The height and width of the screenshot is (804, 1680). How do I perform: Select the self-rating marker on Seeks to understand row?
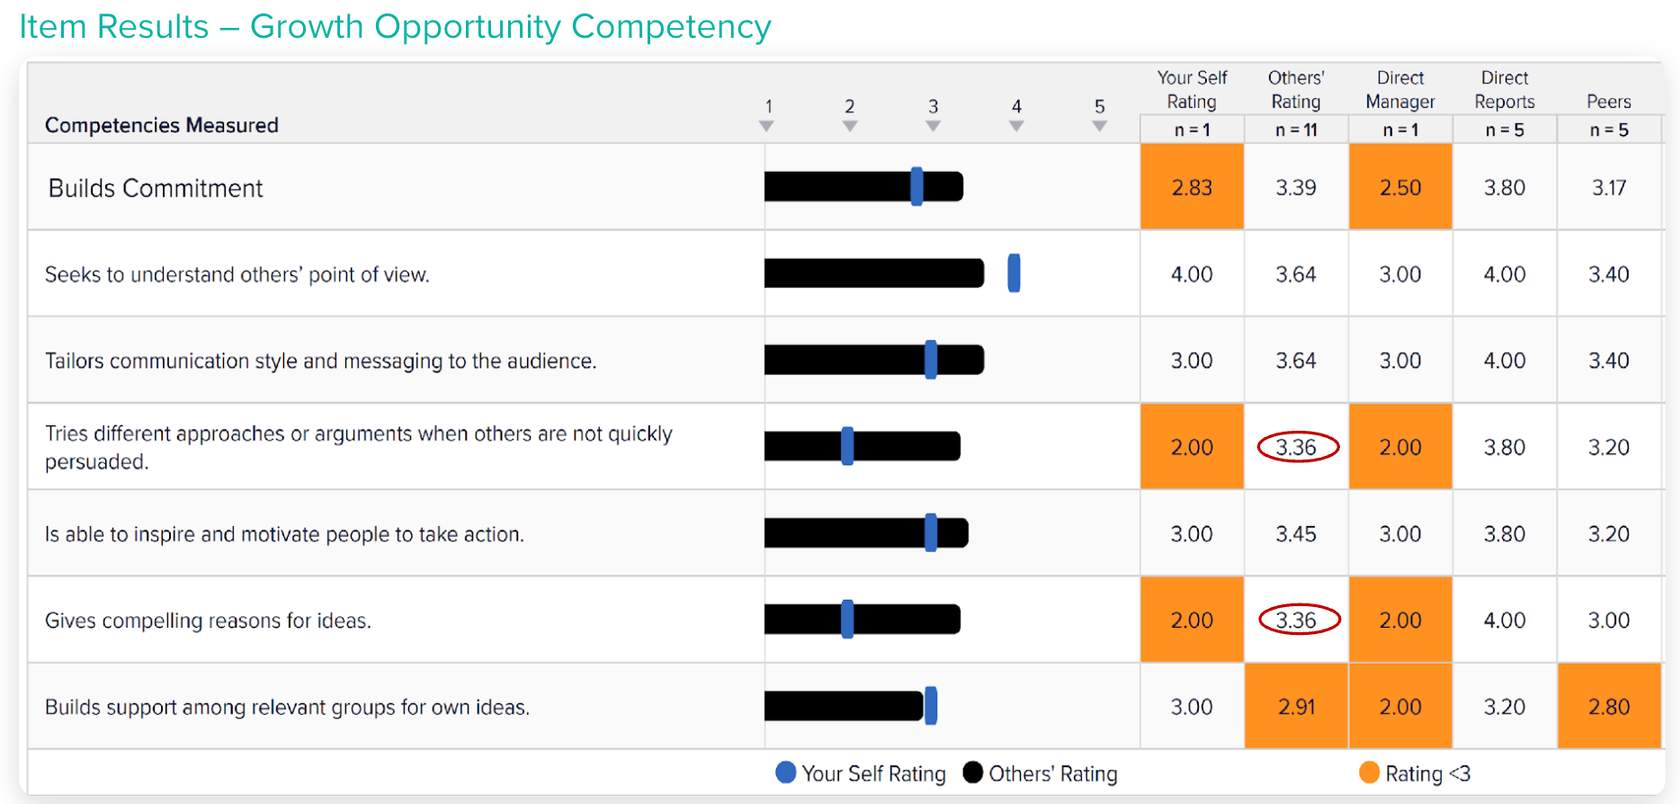1014,273
